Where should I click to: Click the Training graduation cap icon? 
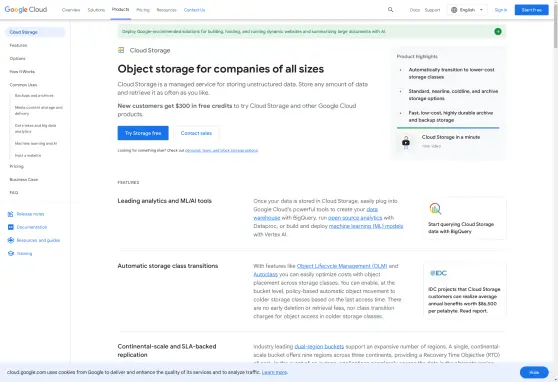(x=11, y=253)
